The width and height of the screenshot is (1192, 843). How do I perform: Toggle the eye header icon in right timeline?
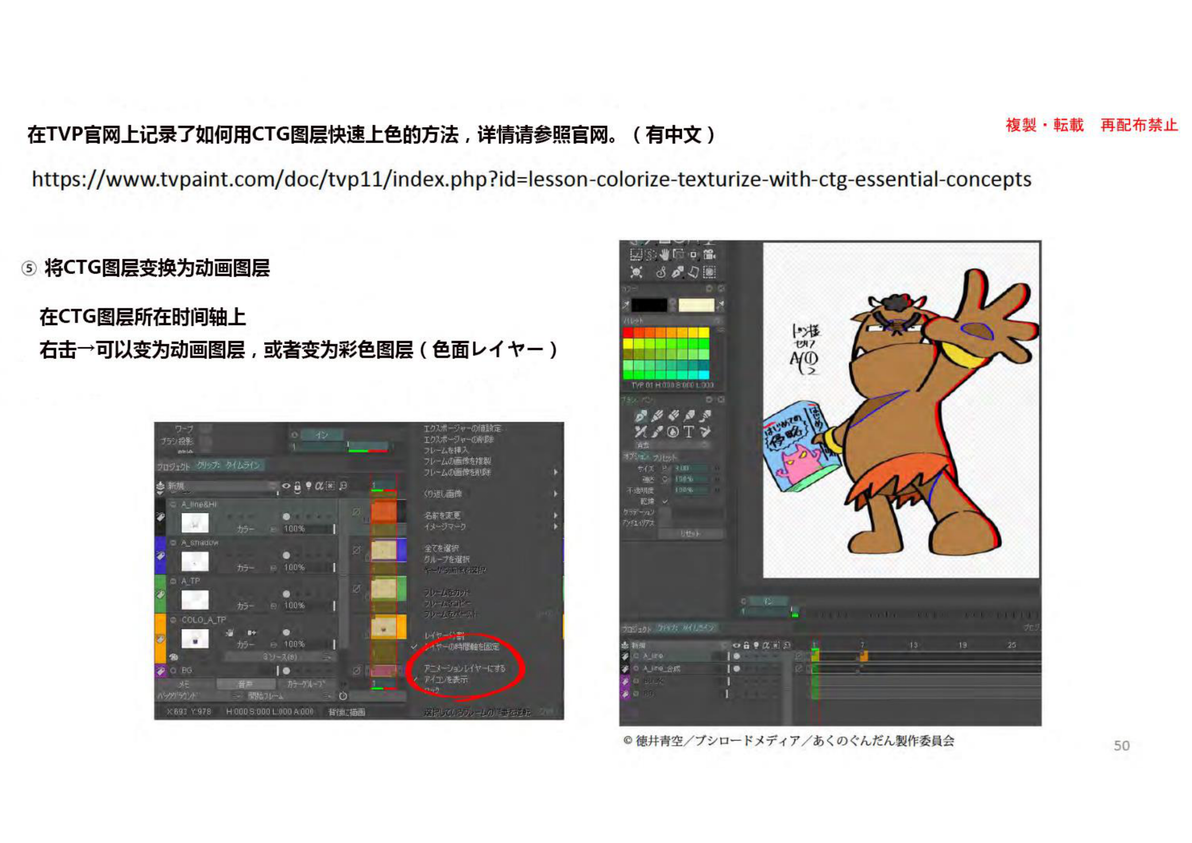pos(737,645)
